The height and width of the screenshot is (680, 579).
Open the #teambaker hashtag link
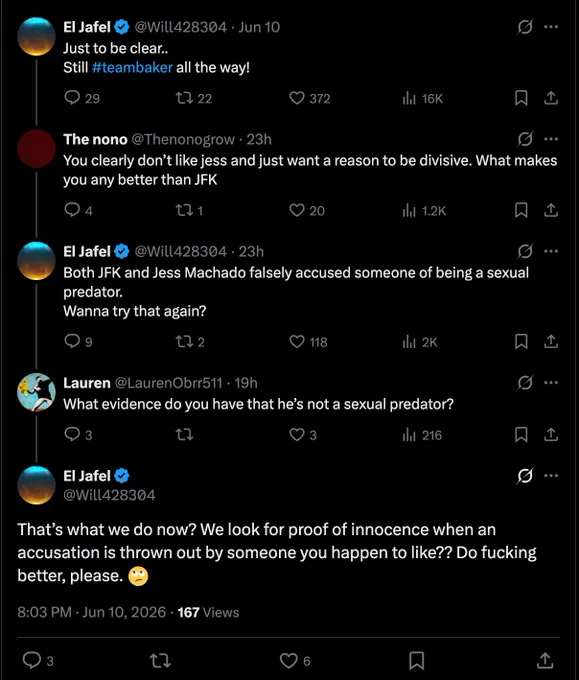[132, 68]
